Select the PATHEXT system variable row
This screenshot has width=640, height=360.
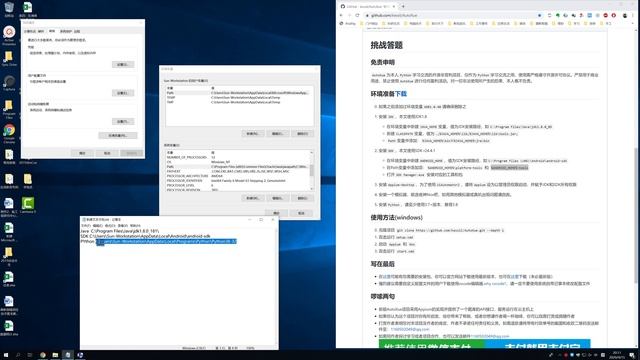tap(238, 171)
